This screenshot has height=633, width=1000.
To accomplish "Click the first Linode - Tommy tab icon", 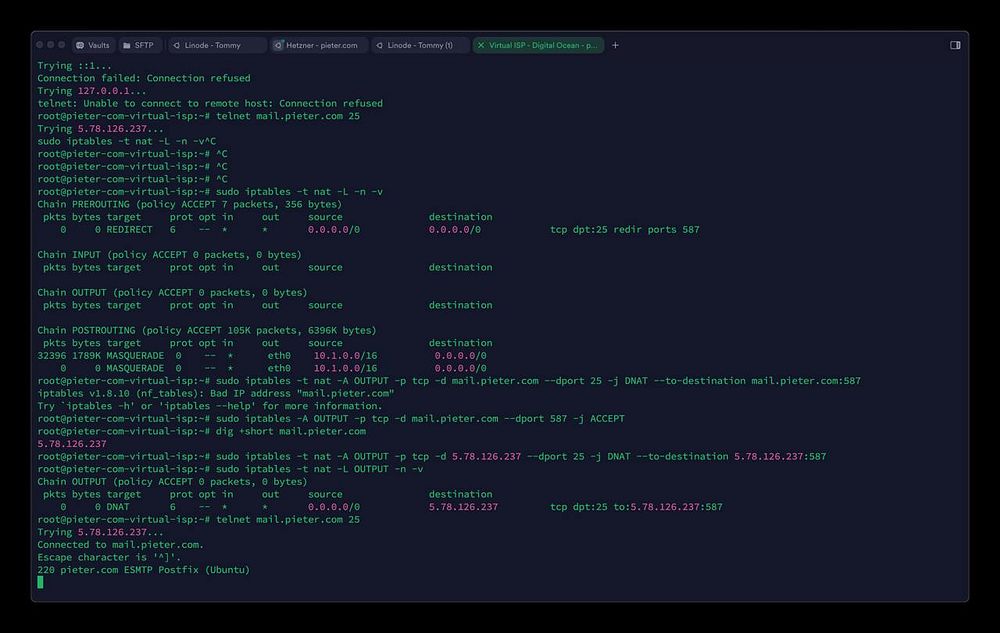I will click(x=177, y=45).
